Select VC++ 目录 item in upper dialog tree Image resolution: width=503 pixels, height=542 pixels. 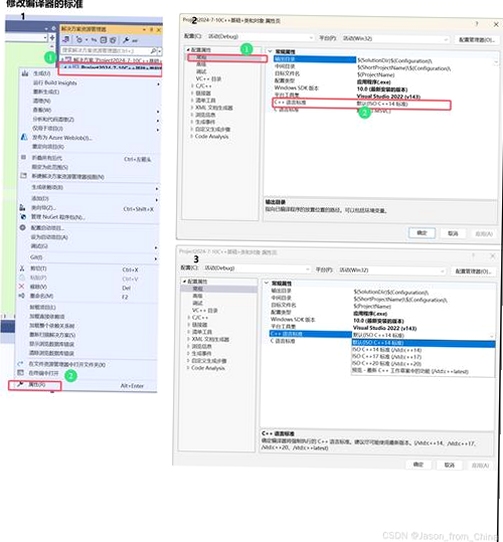click(208, 79)
